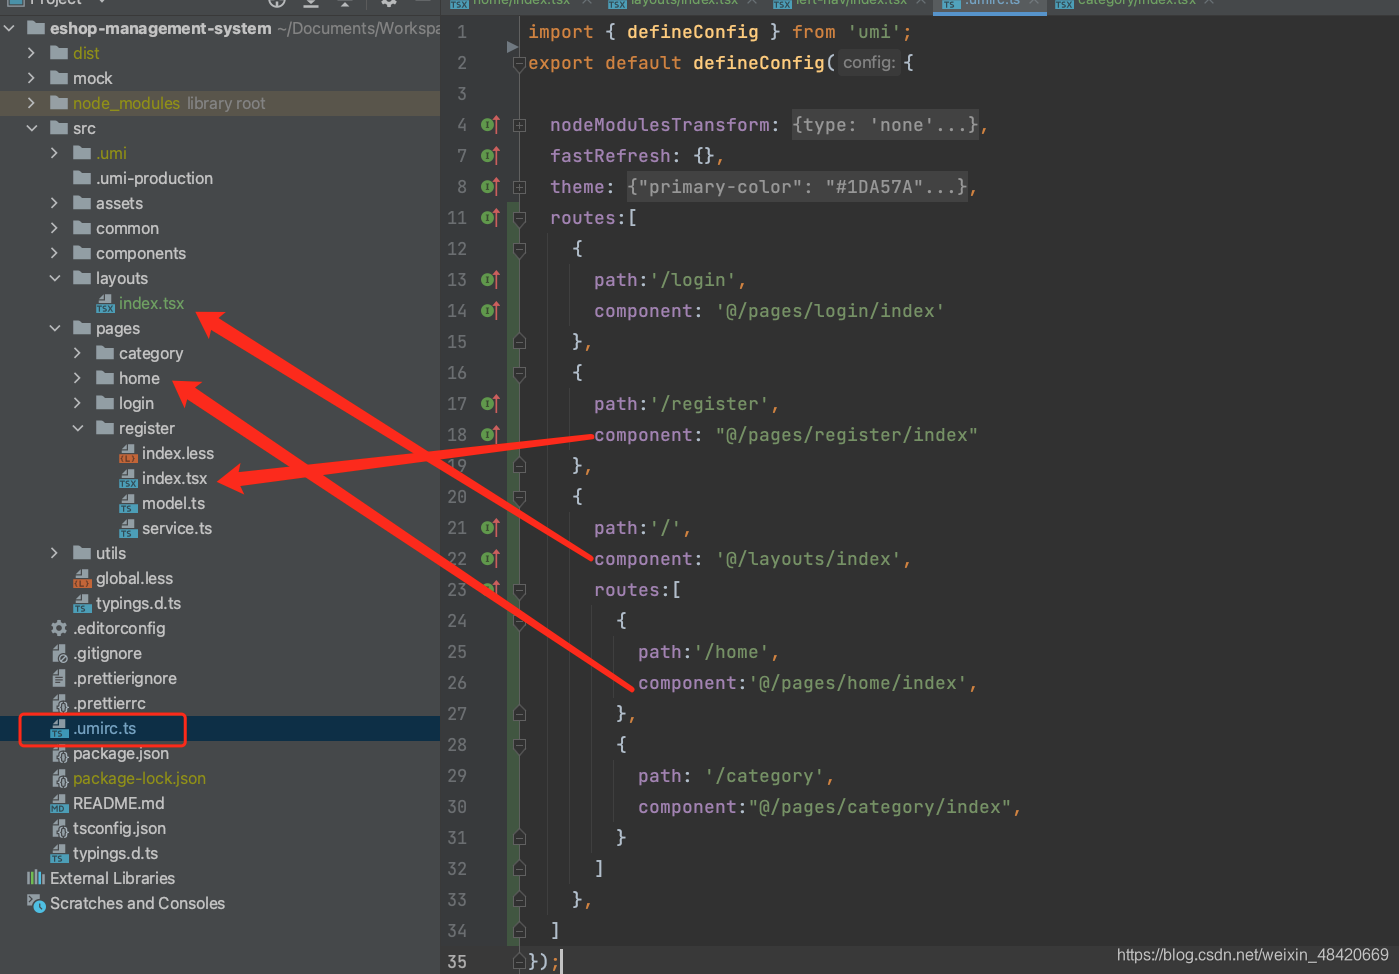
Task: Click the TS file icon of model.ts
Action: coord(128,503)
